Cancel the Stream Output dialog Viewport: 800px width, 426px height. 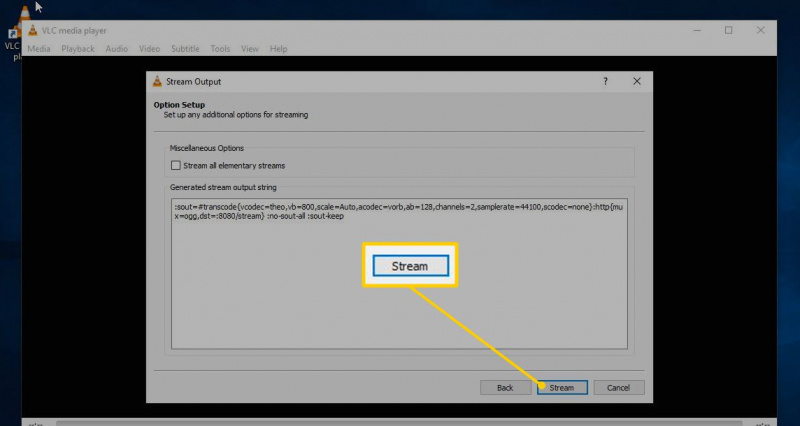point(618,388)
